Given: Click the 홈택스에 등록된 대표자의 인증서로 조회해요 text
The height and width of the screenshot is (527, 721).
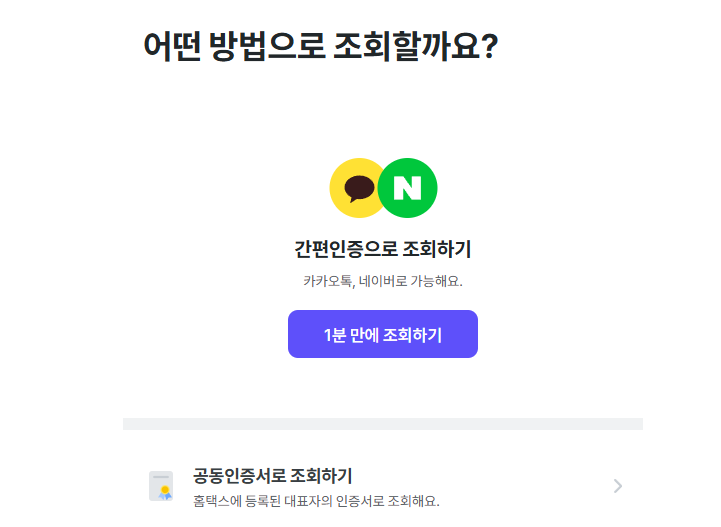Looking at the screenshot, I should tap(316, 501).
